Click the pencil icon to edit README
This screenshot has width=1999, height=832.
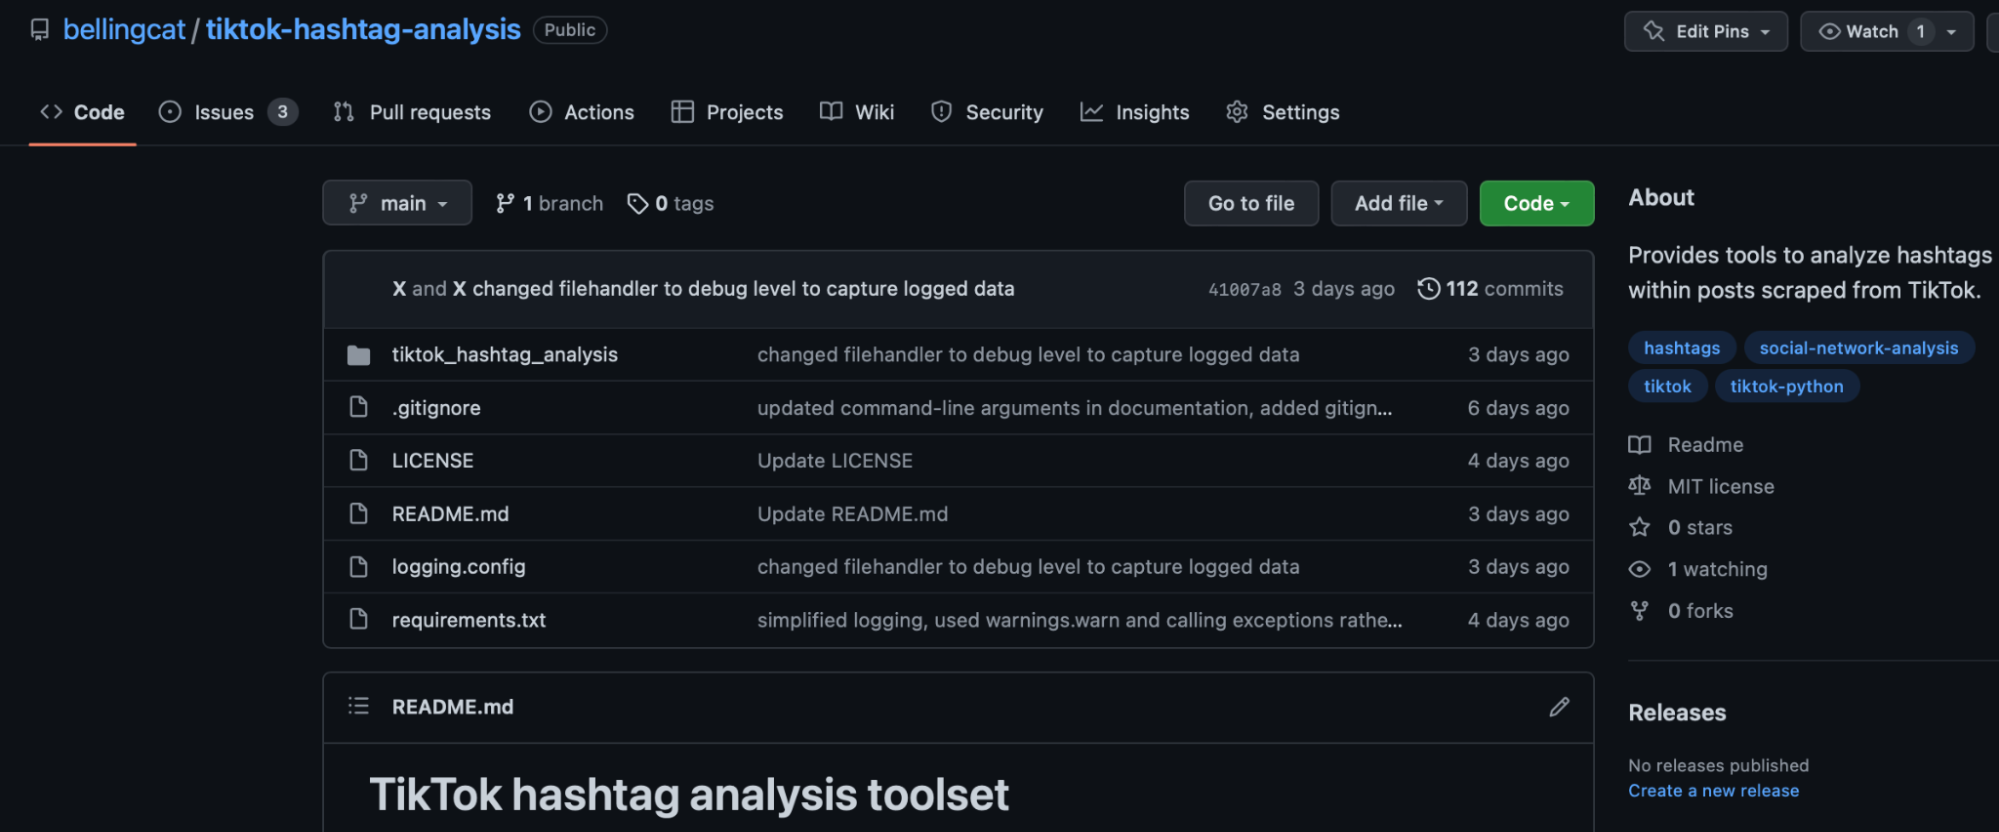1558,707
